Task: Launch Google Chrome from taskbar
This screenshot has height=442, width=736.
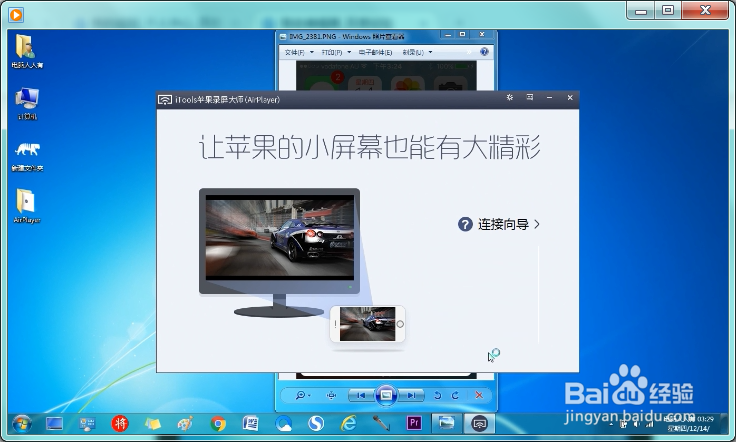Action: 218,424
